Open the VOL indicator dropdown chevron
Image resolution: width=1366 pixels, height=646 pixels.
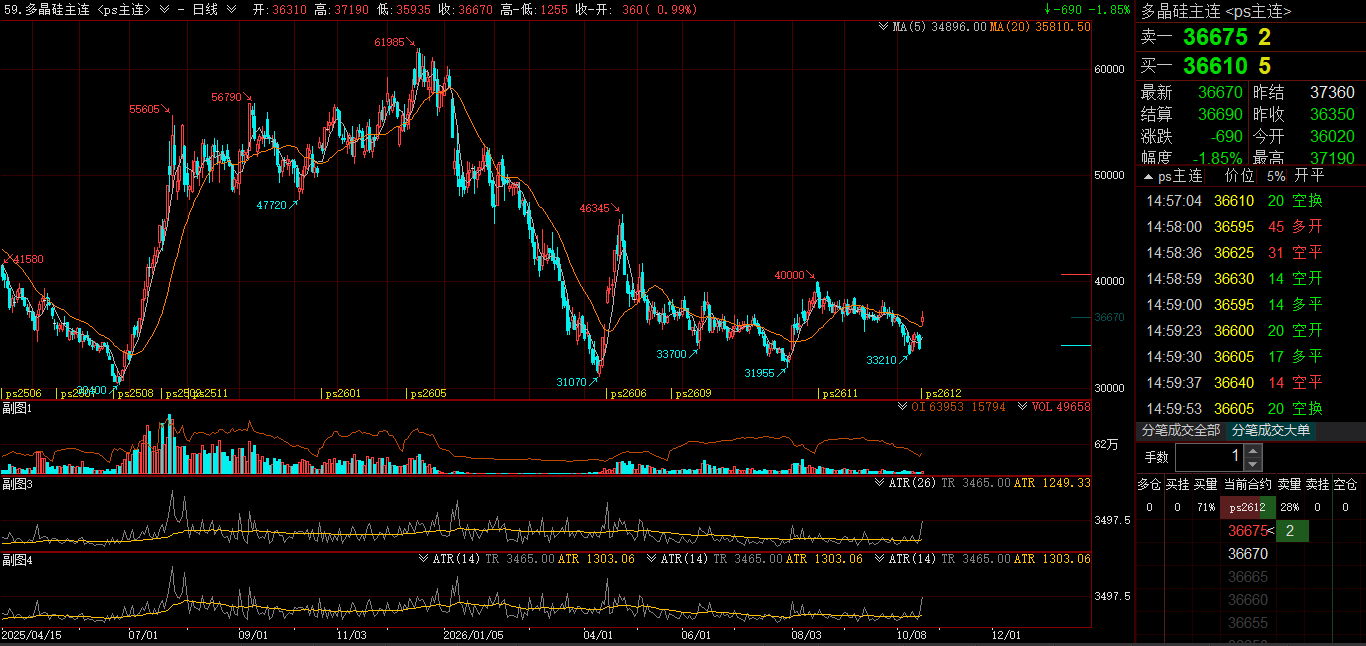pyautogui.click(x=1022, y=406)
